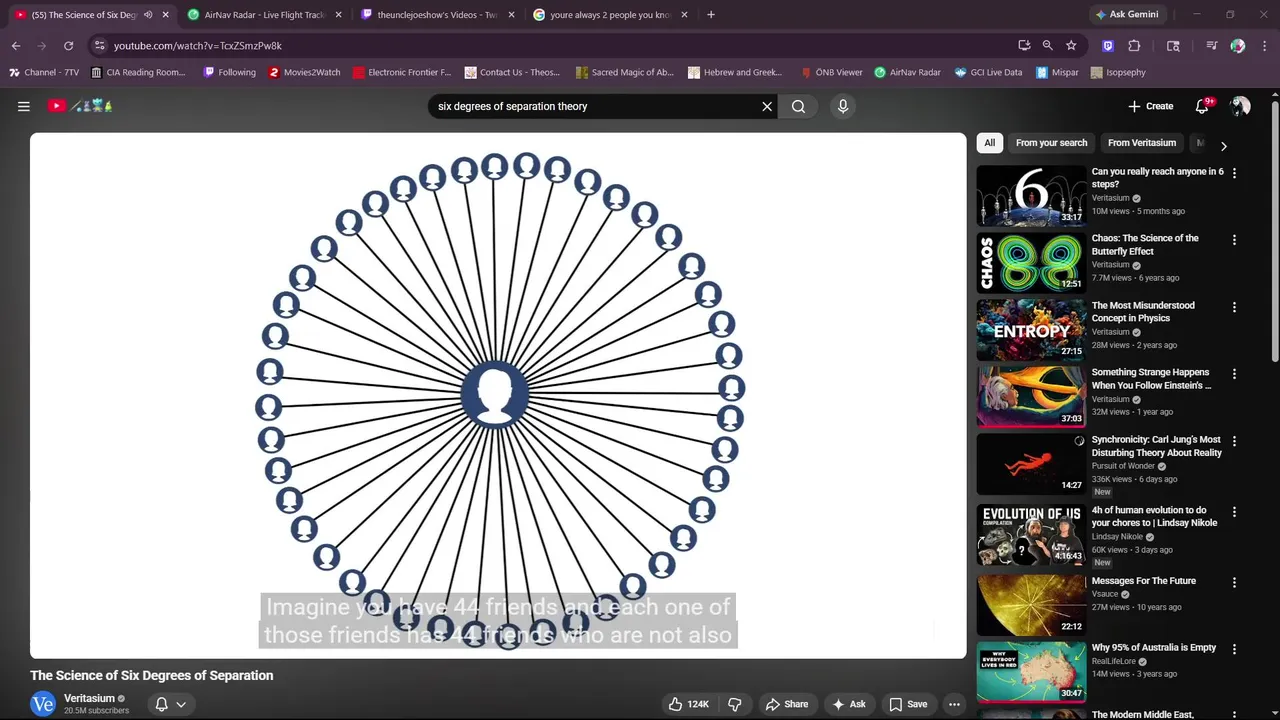This screenshot has height=720, width=1280.
Task: Open more actions ellipsis below video
Action: click(954, 704)
